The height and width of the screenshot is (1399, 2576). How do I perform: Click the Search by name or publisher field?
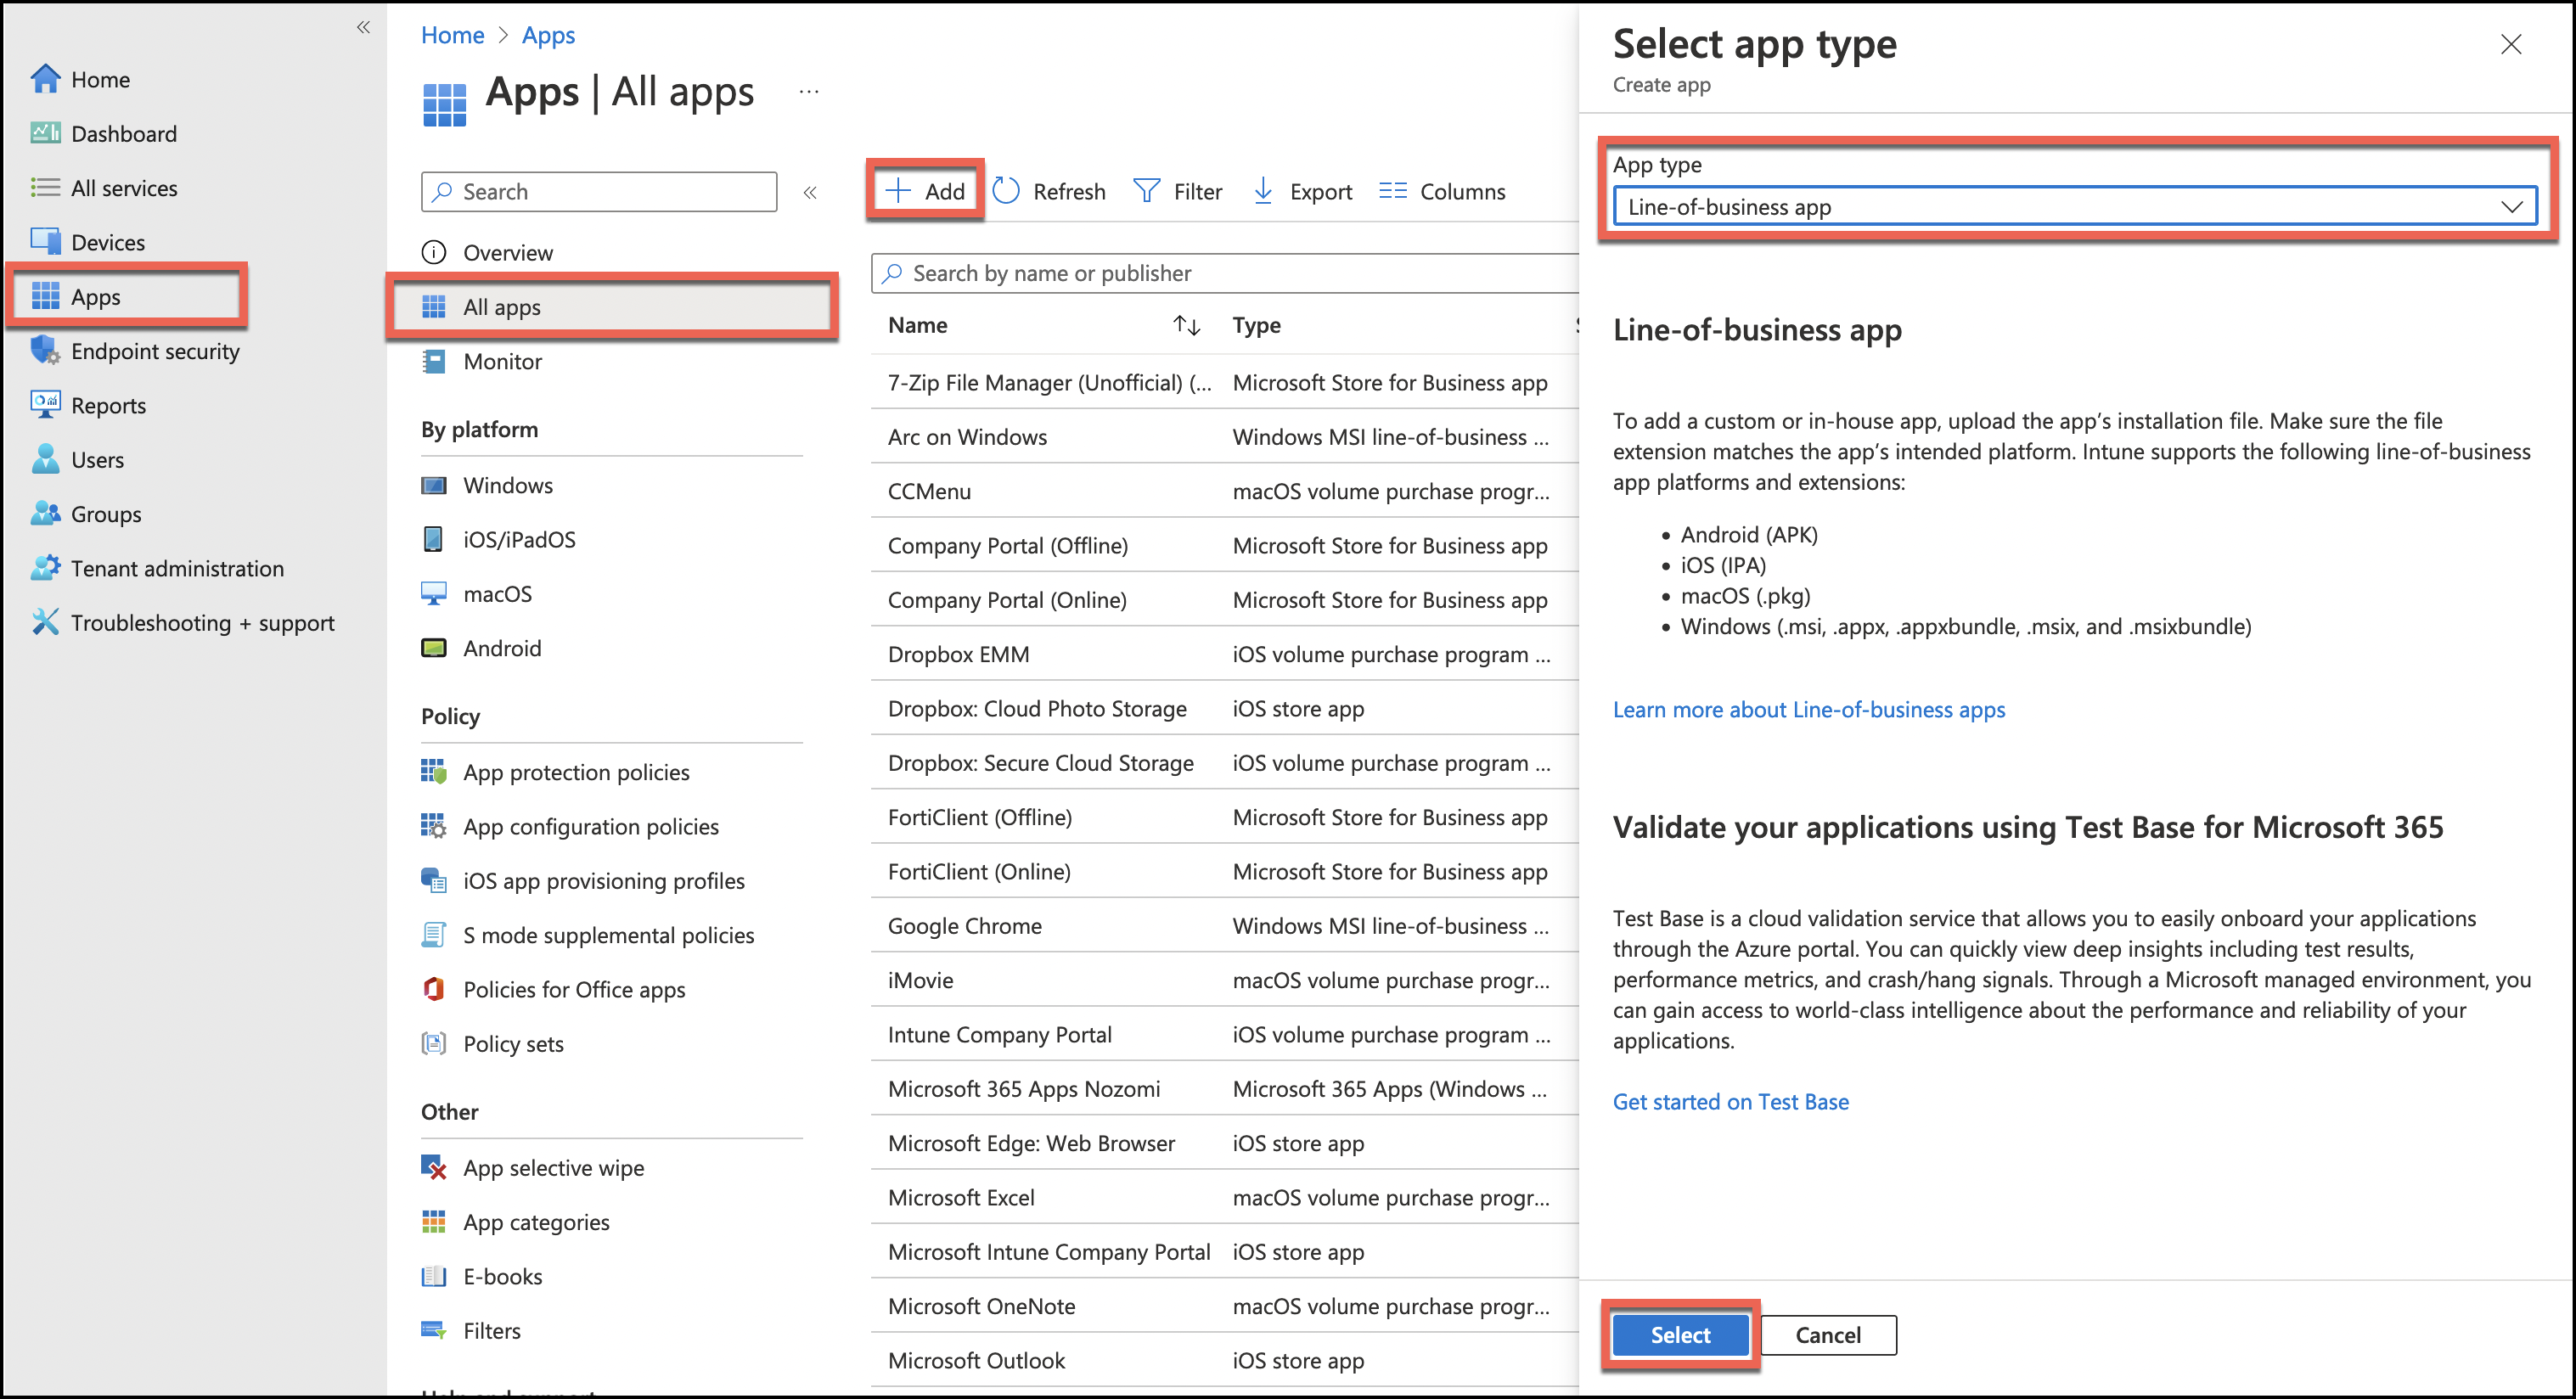point(1225,273)
